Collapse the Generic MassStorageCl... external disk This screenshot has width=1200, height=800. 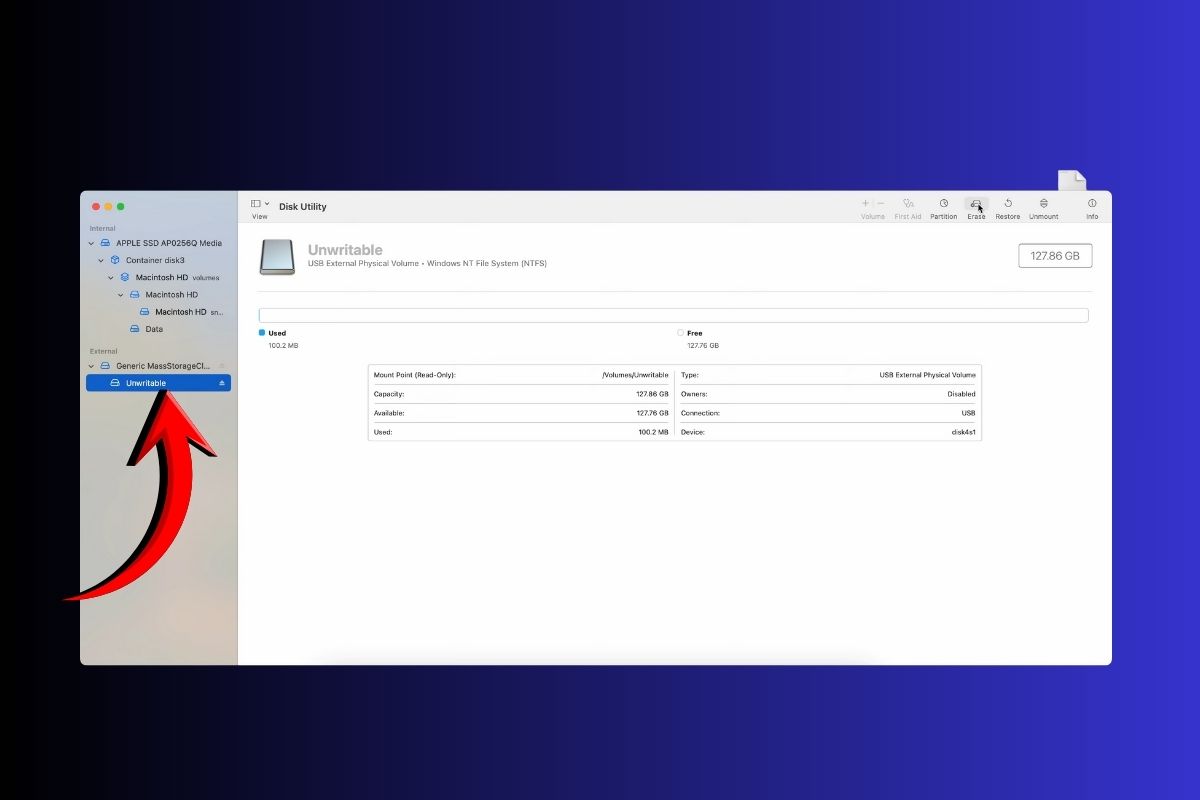(92, 366)
